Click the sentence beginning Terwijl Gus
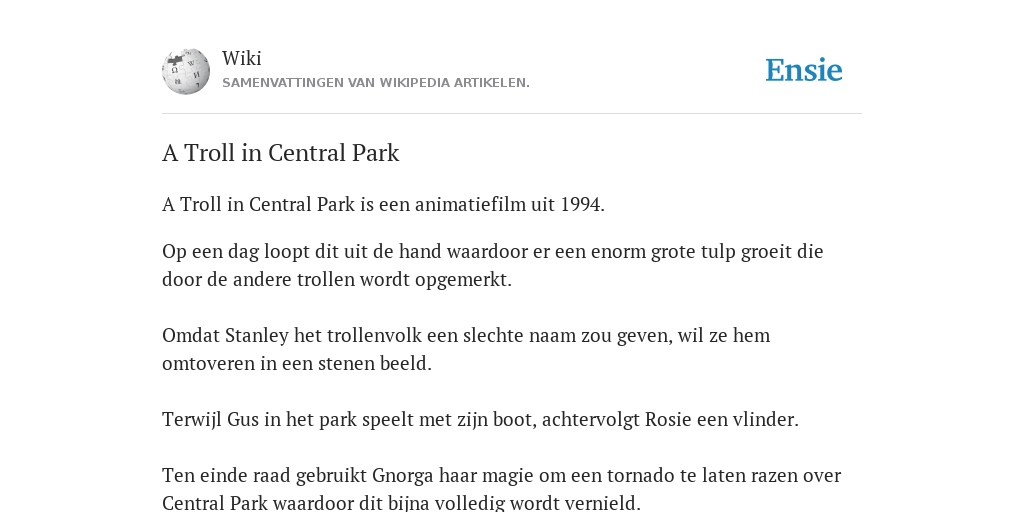The height and width of the screenshot is (512, 1024). point(480,419)
